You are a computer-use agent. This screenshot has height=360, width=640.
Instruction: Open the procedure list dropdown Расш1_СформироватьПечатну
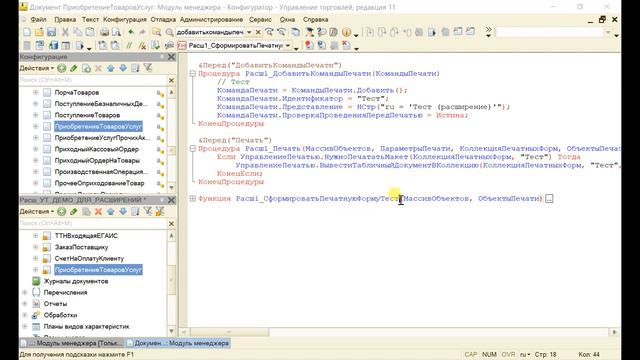coord(288,46)
